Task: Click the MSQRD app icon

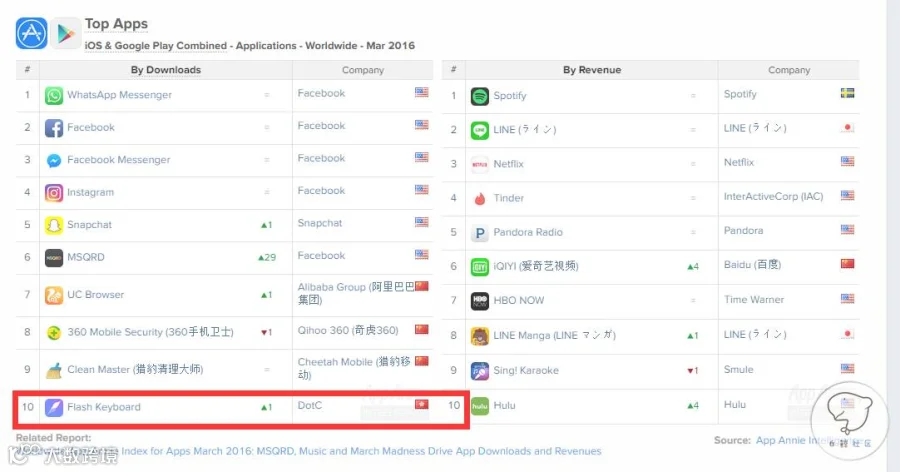Action: click(54, 257)
